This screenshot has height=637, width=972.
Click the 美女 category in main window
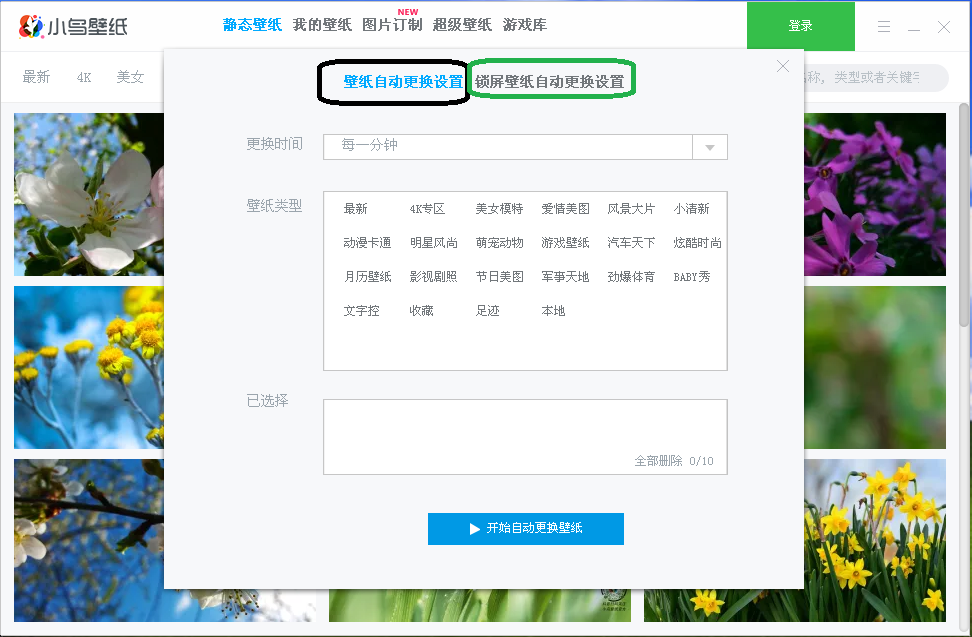[x=130, y=77]
